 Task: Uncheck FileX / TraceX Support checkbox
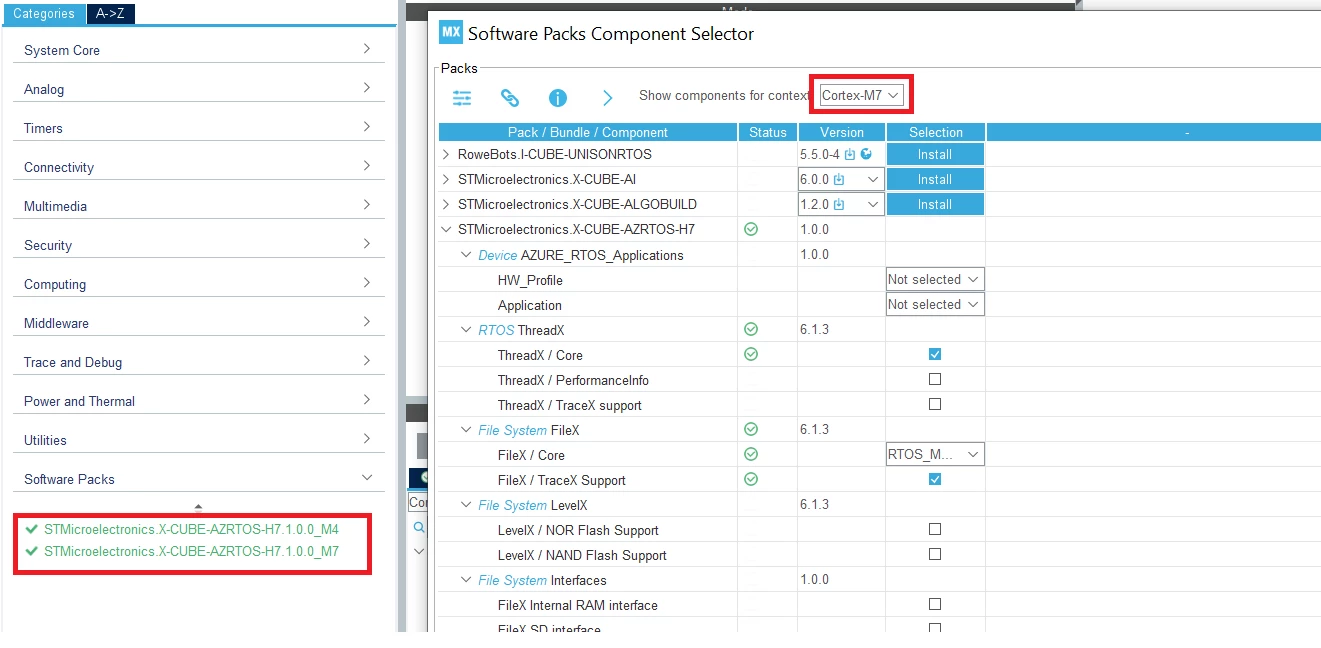coord(935,479)
